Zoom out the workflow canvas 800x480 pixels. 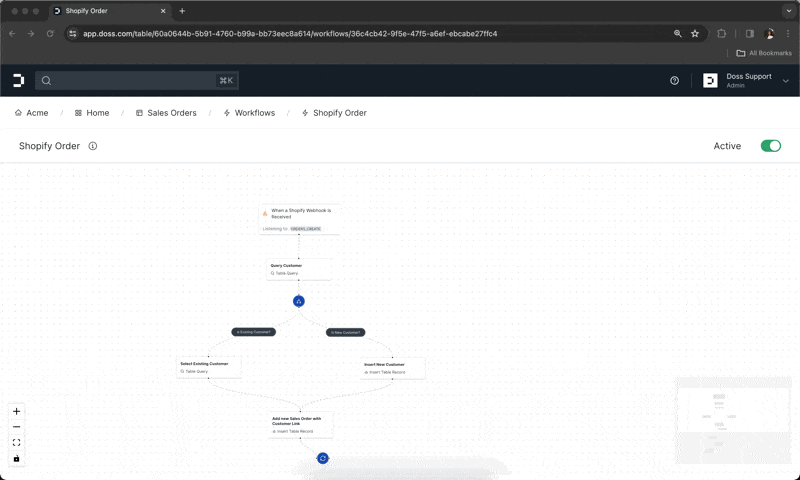(x=16, y=427)
